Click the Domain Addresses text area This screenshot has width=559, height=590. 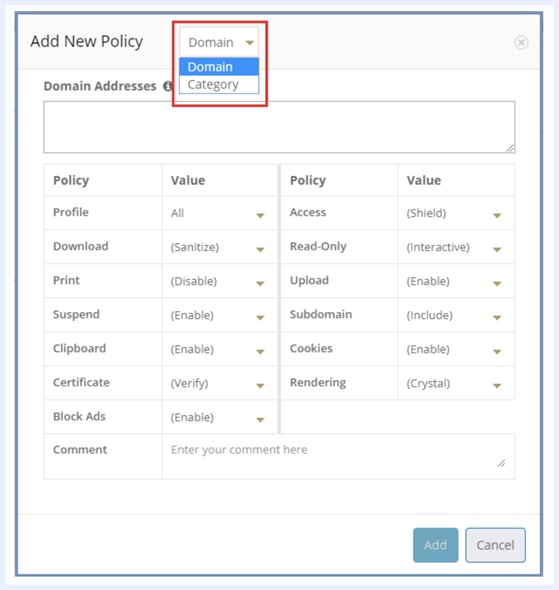(x=279, y=127)
